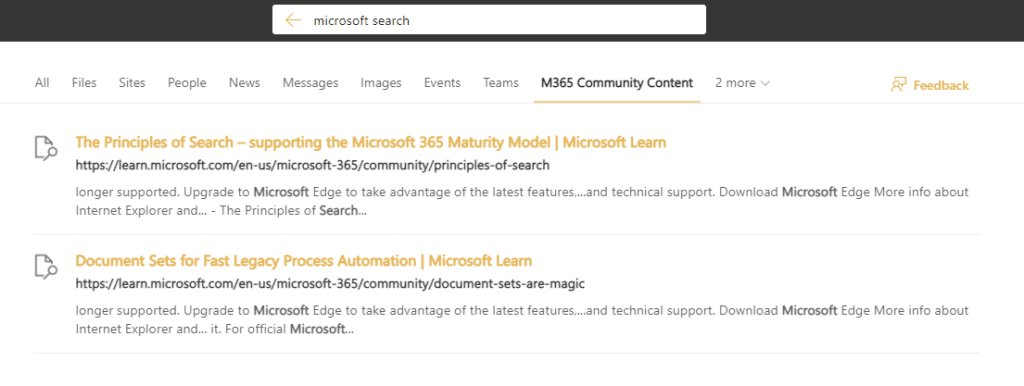This screenshot has width=1024, height=386.
Task: Click the Feedback person icon
Action: point(899,85)
